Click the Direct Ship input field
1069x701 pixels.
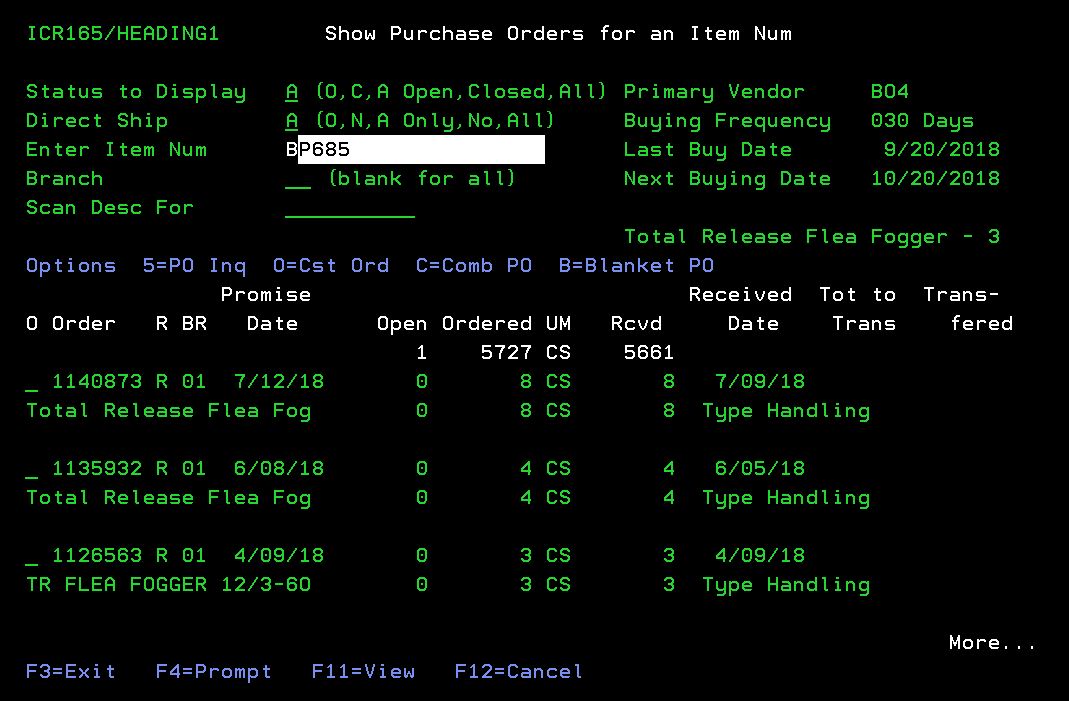[x=292, y=121]
